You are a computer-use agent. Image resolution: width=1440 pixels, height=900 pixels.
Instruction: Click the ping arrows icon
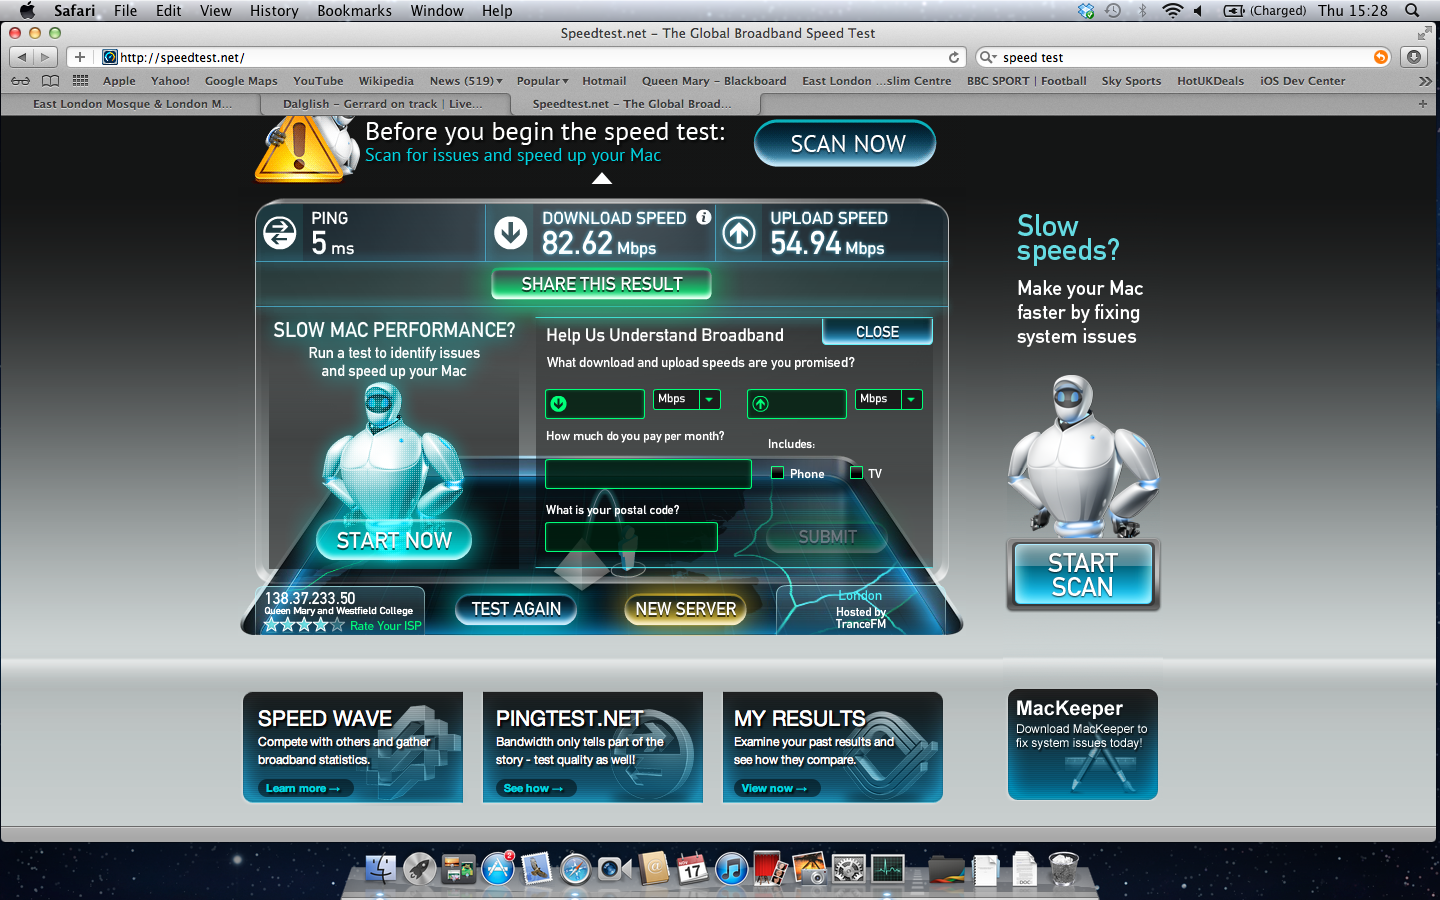[280, 233]
